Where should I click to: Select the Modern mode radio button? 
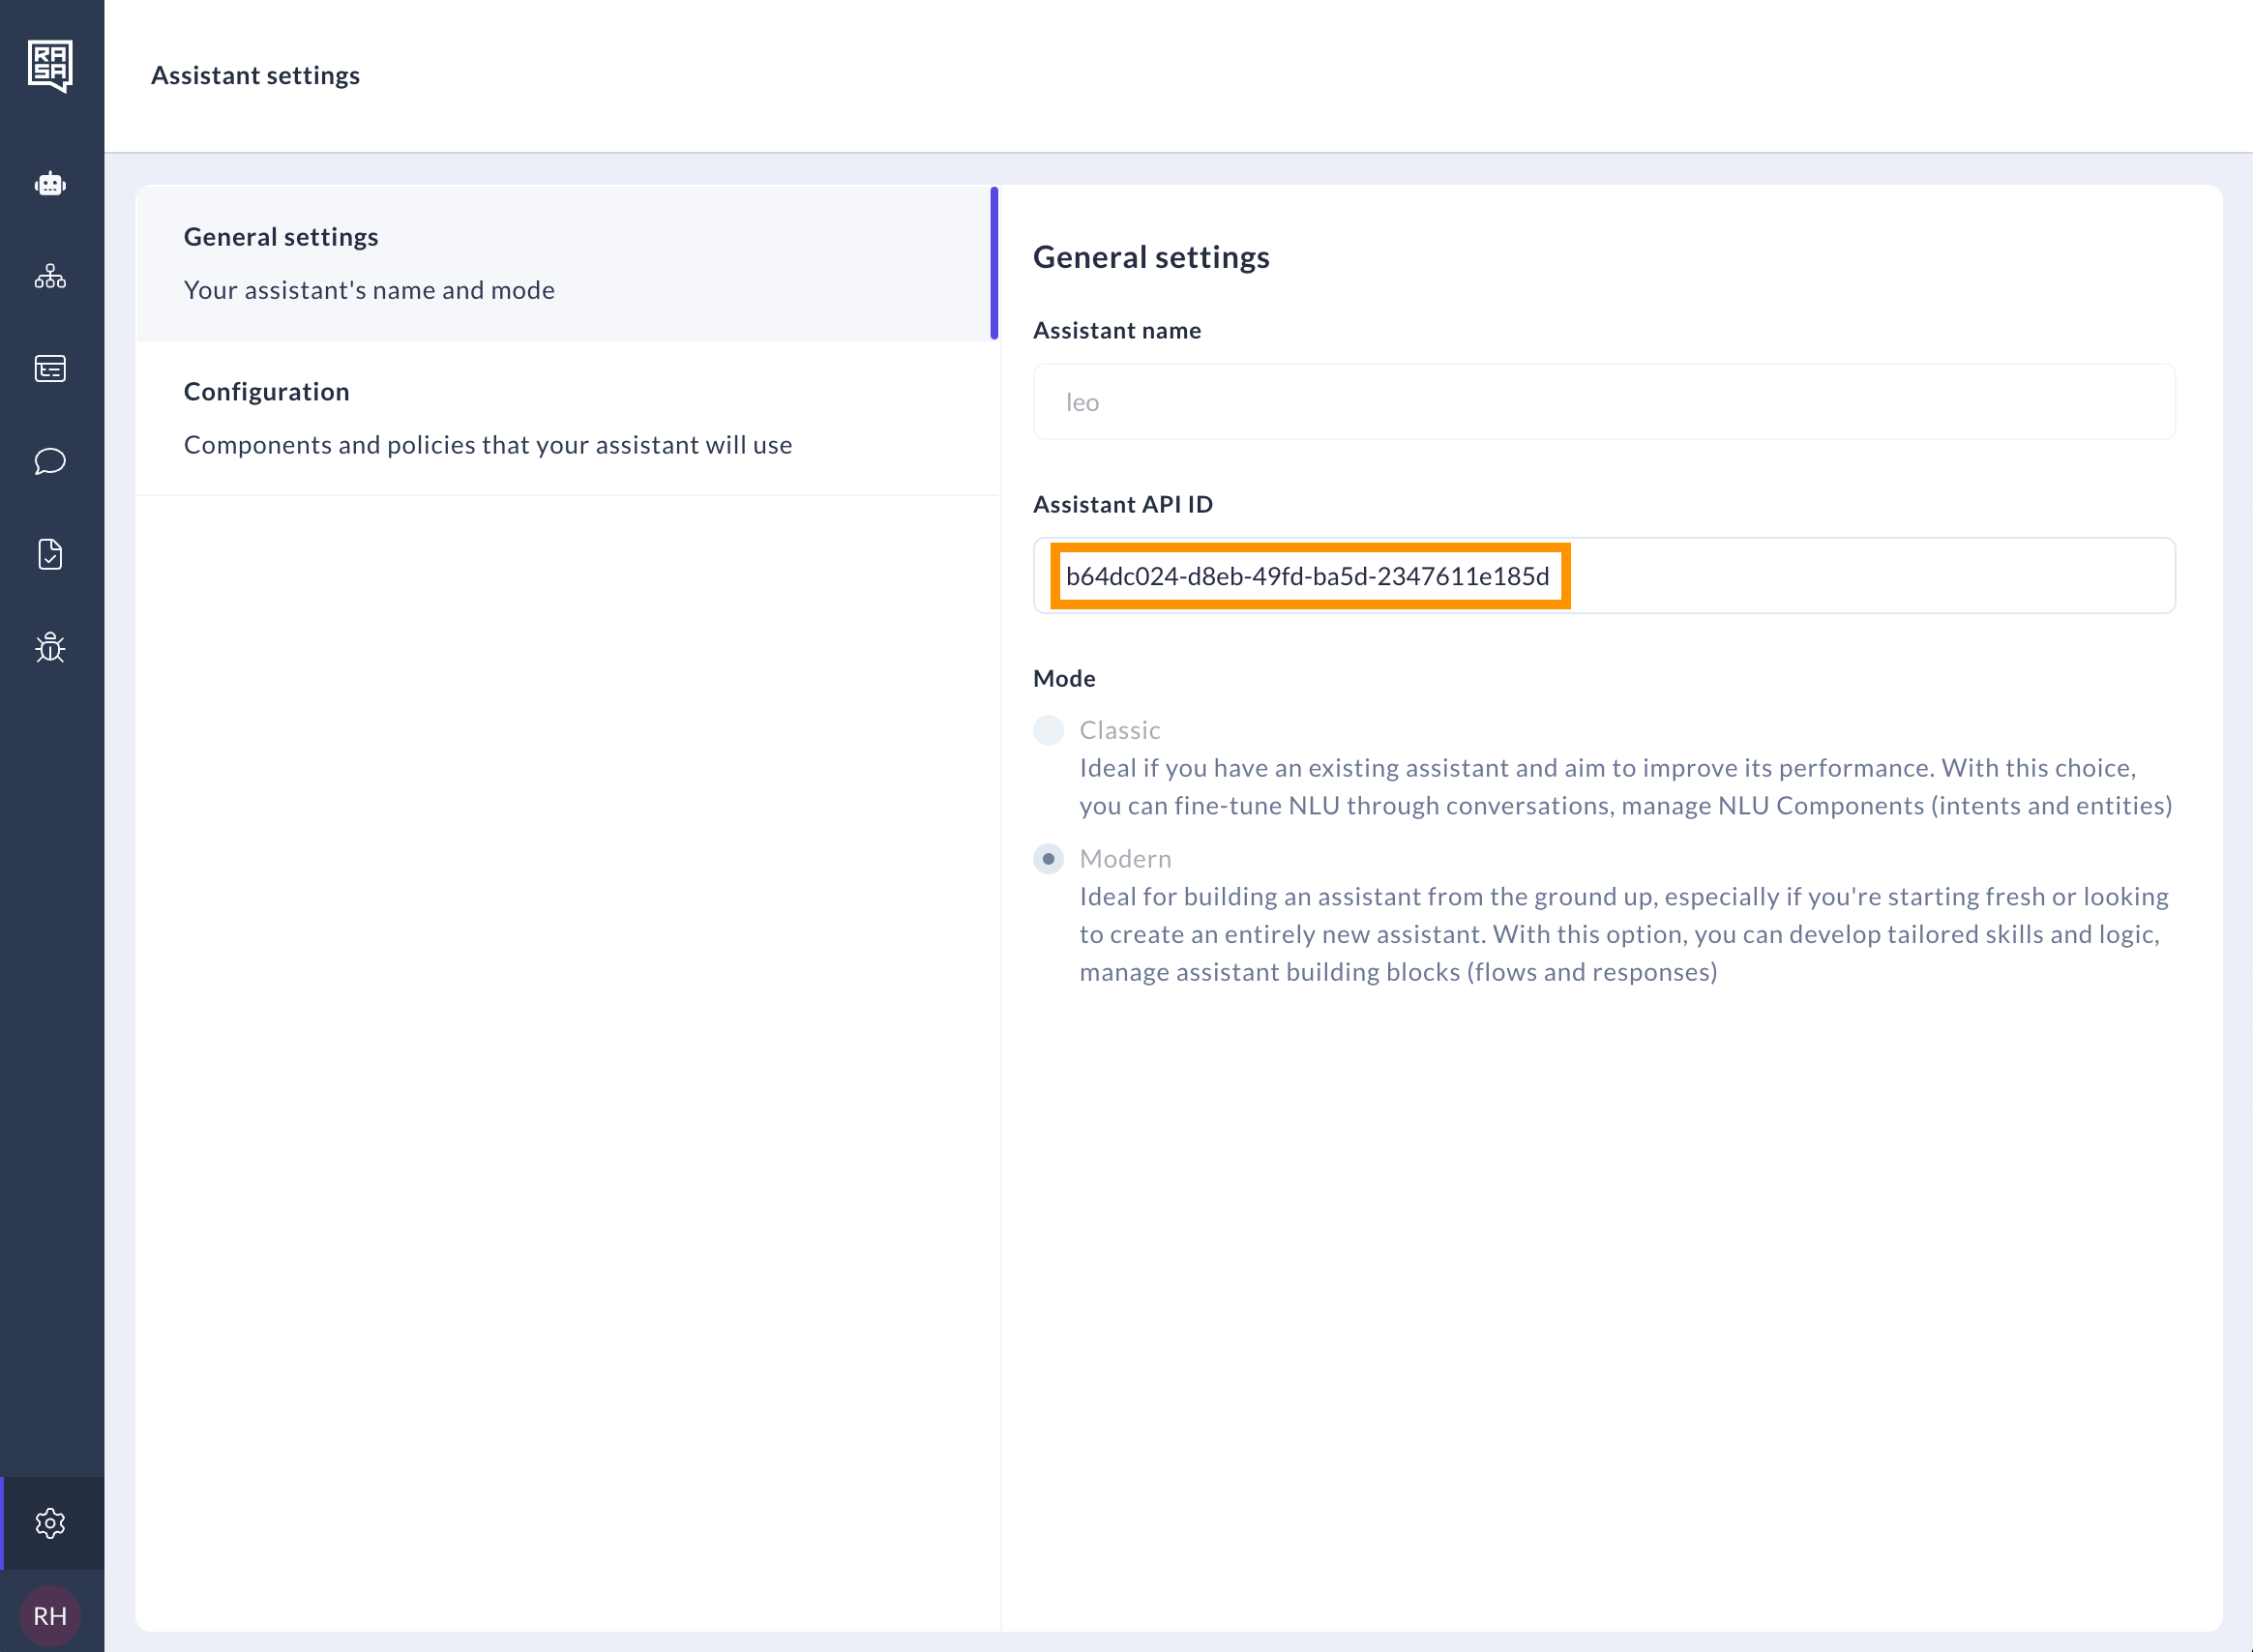pos(1048,859)
